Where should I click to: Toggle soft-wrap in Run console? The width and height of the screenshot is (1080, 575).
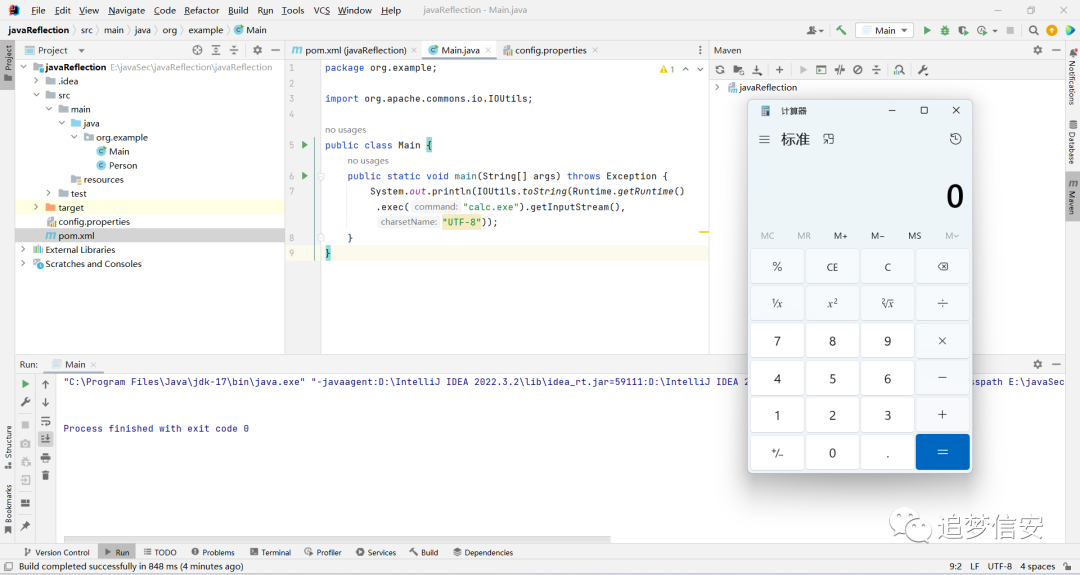click(x=45, y=421)
